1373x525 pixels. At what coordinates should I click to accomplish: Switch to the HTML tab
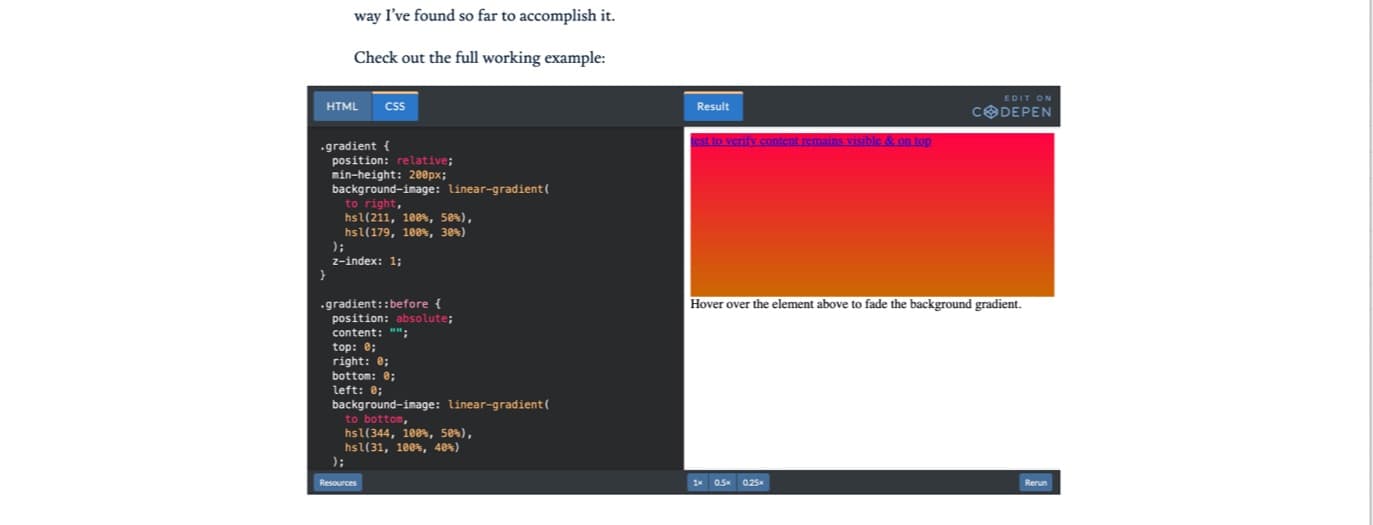point(342,106)
